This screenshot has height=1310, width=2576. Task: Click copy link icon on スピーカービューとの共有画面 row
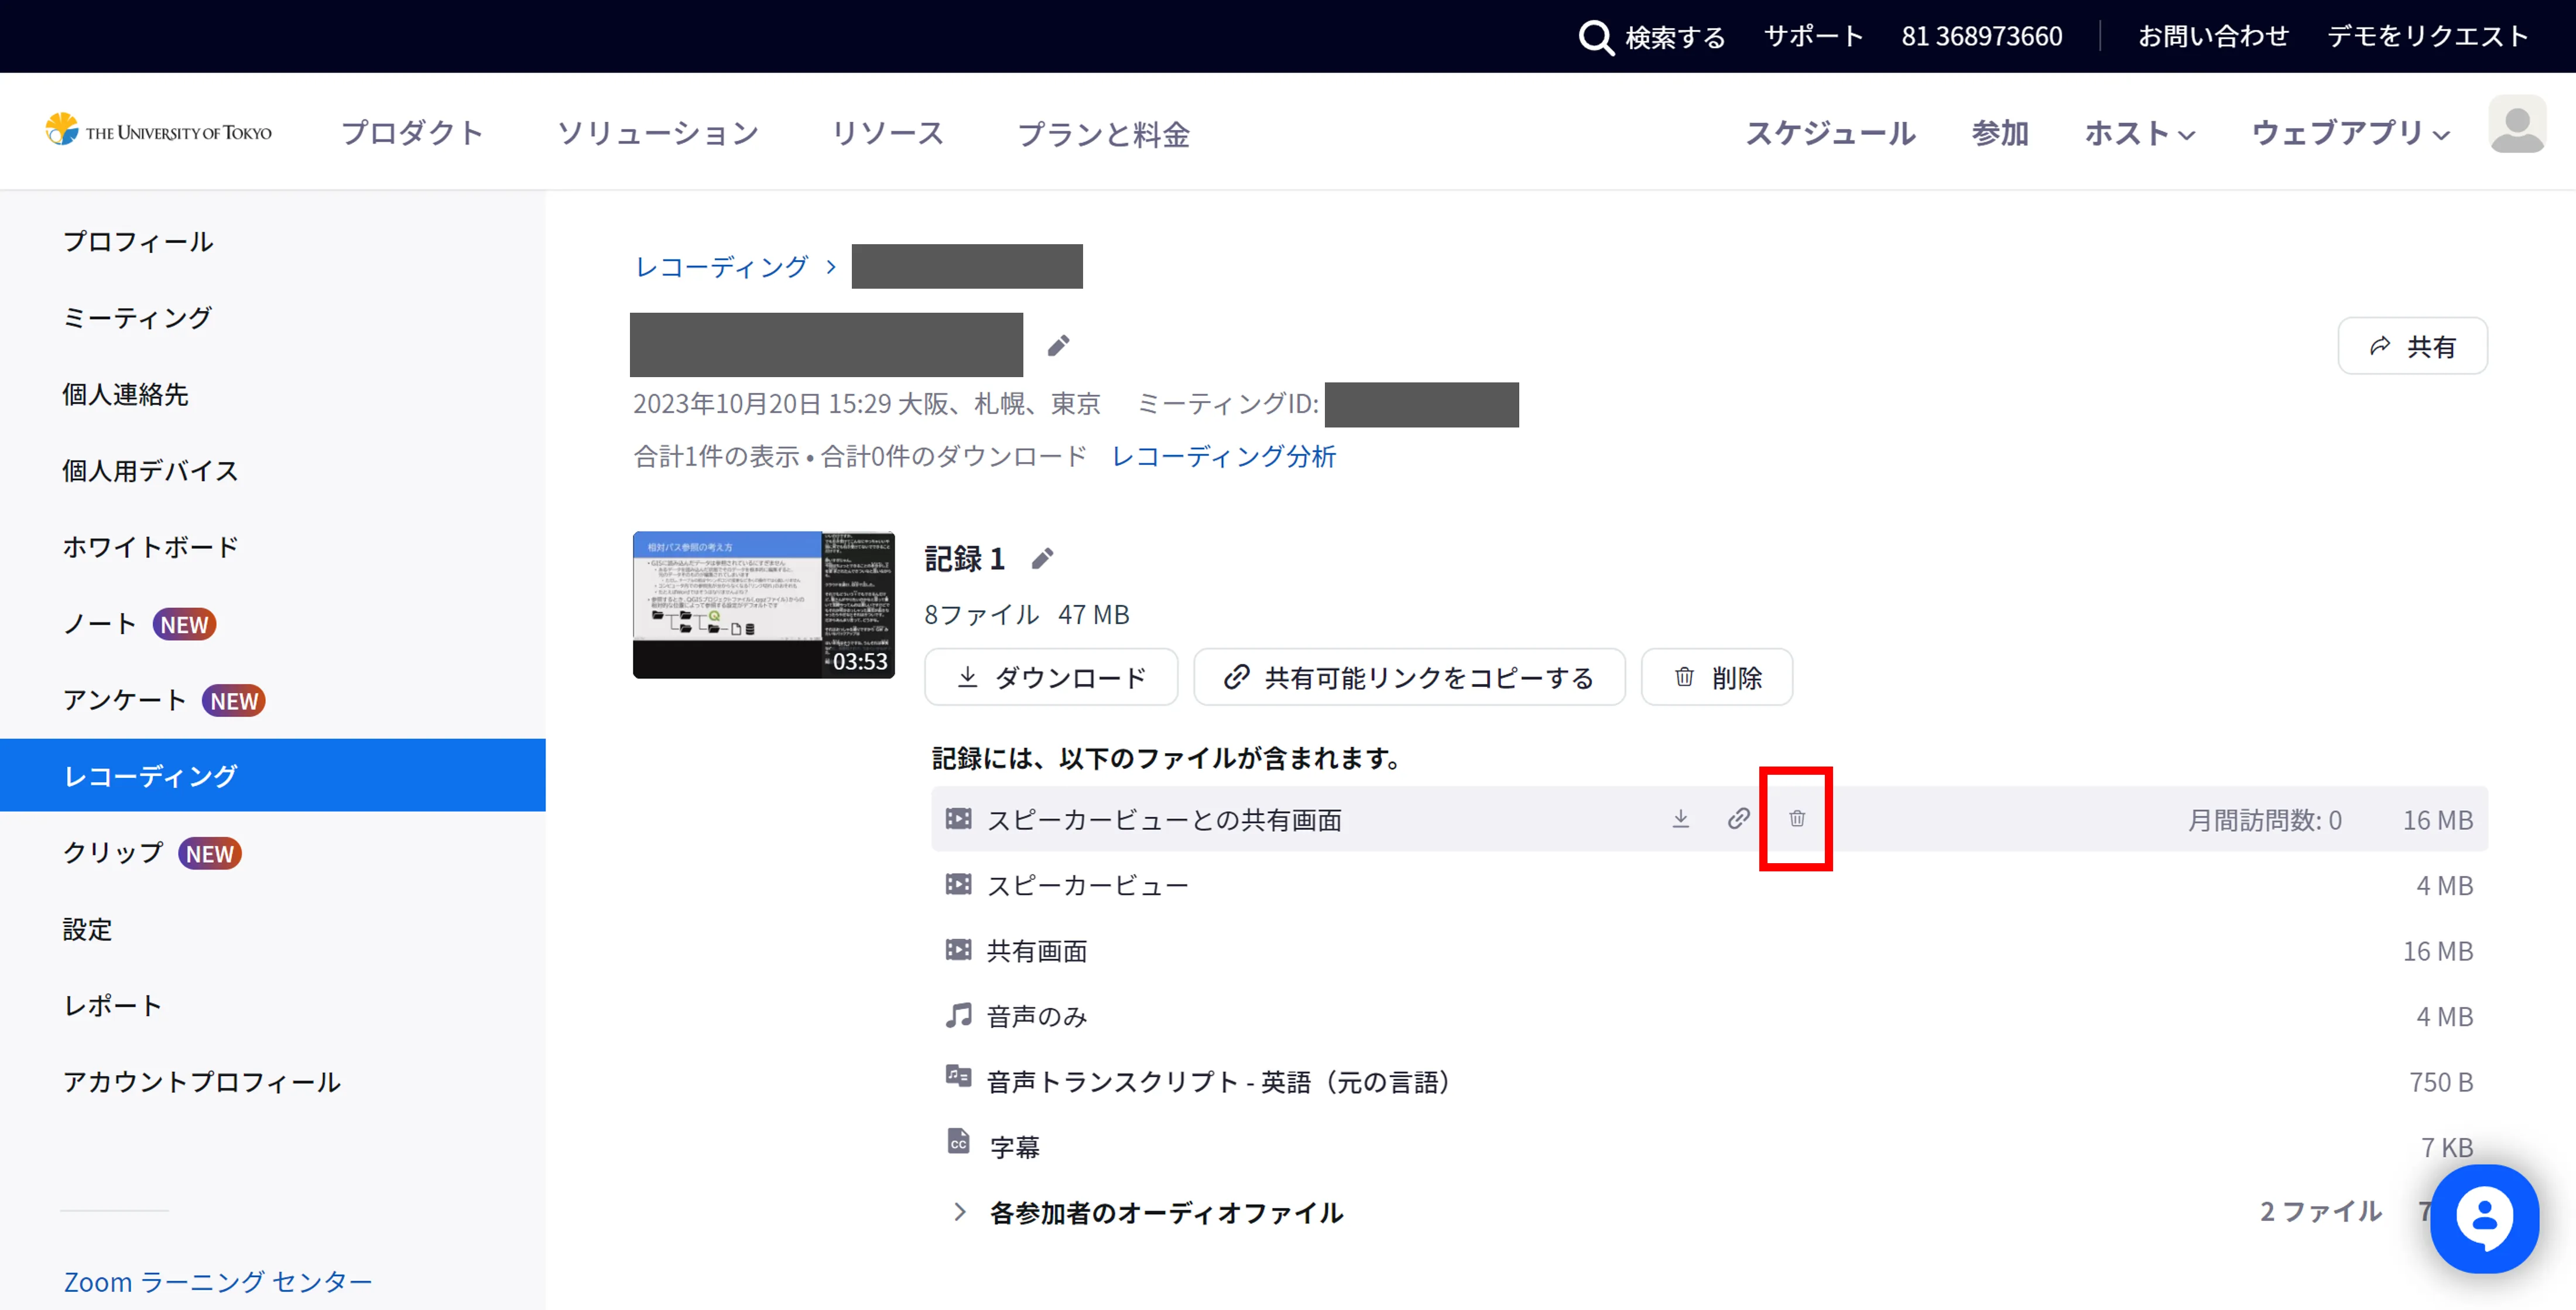(1738, 819)
